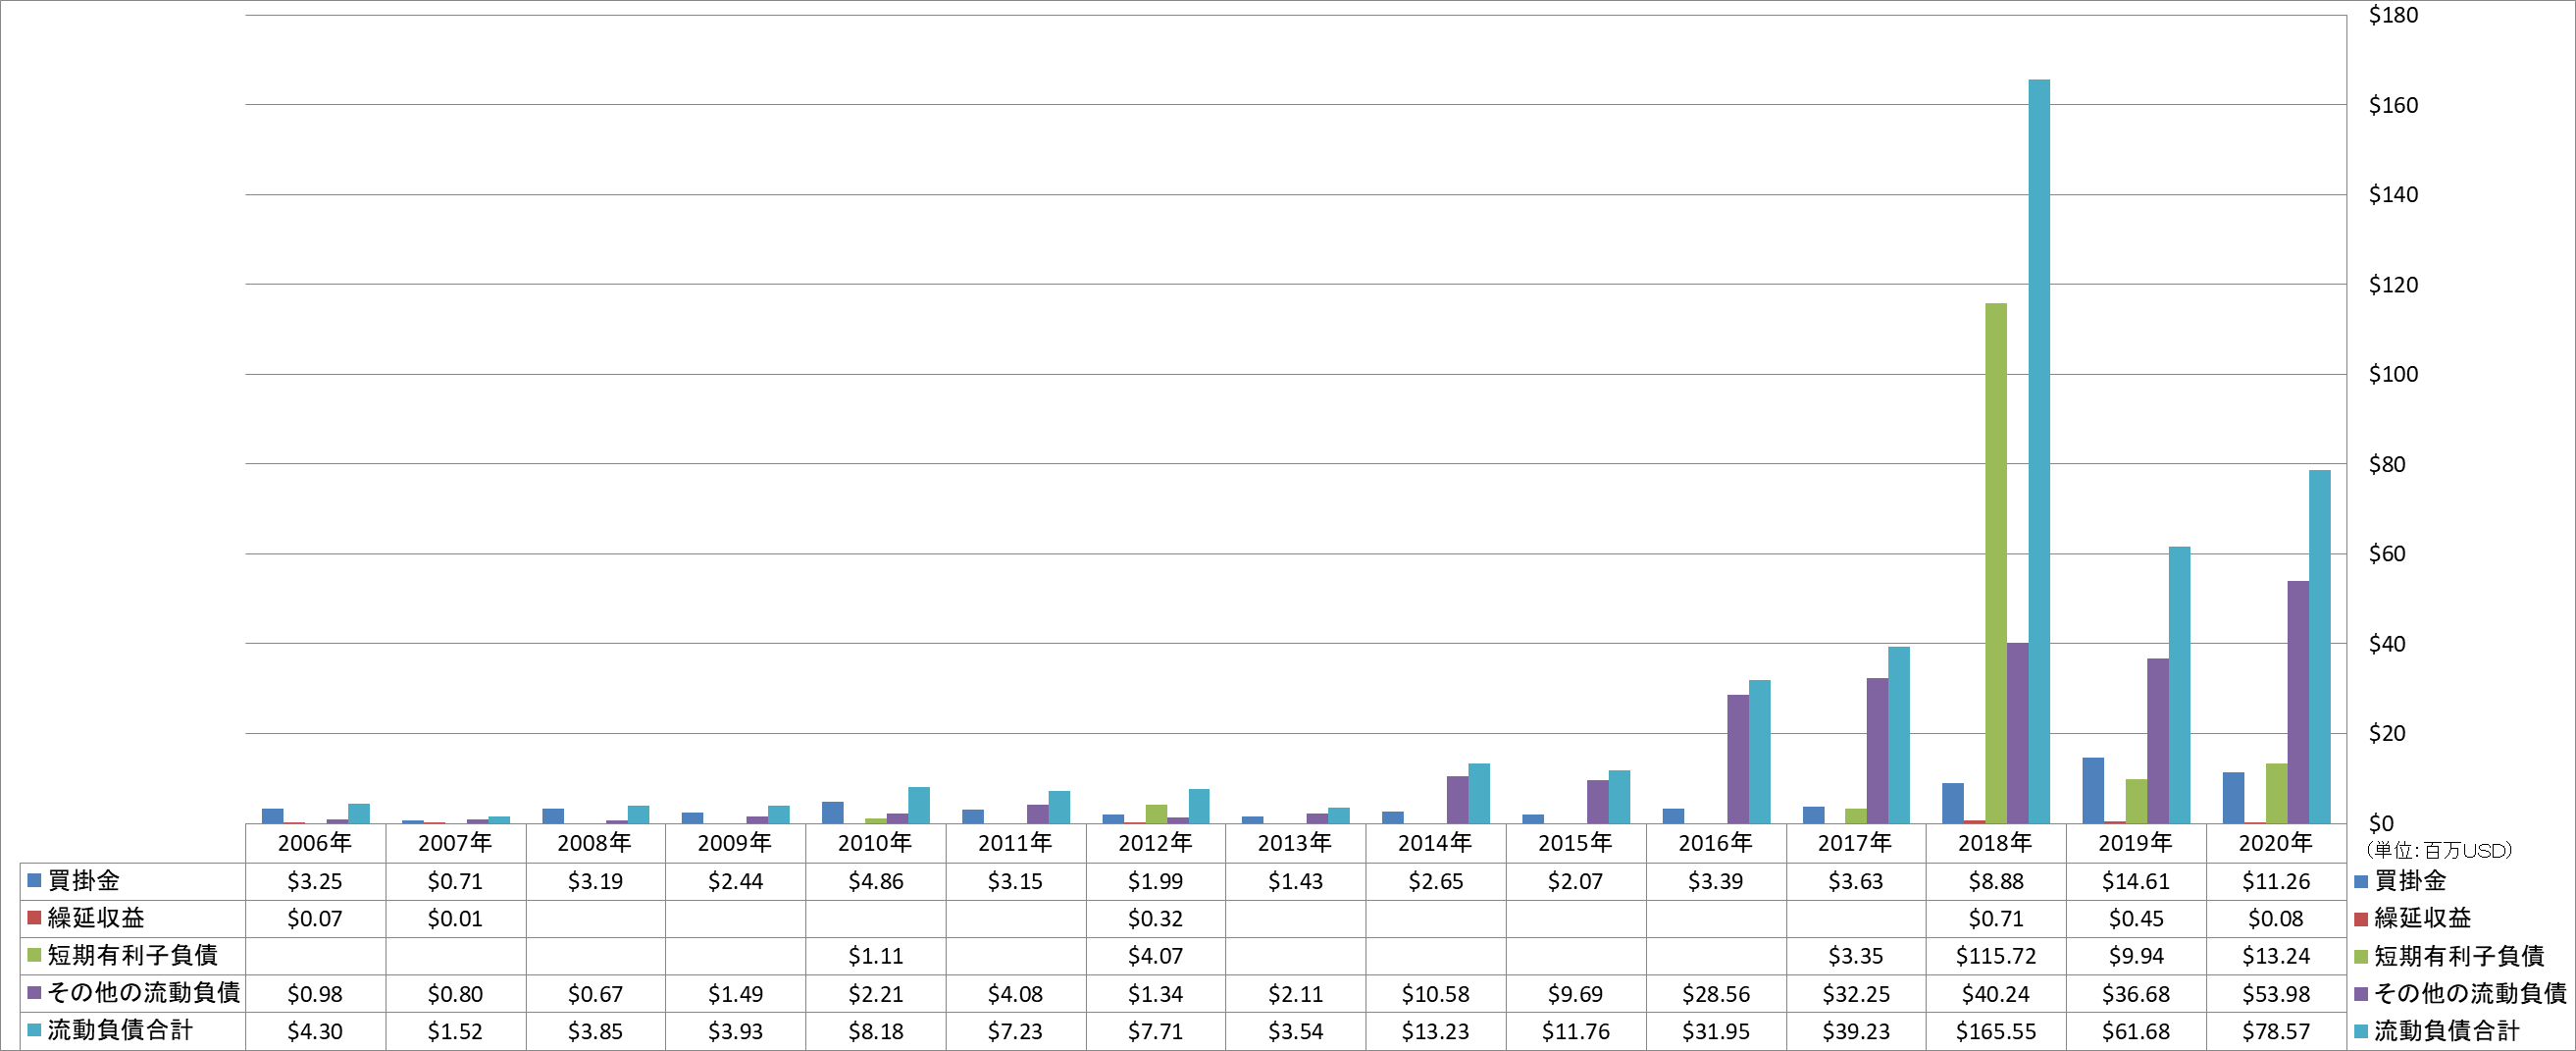Select the 流動負債合計 row label in data table
Viewport: 2576px width, 1051px height.
(120, 1030)
